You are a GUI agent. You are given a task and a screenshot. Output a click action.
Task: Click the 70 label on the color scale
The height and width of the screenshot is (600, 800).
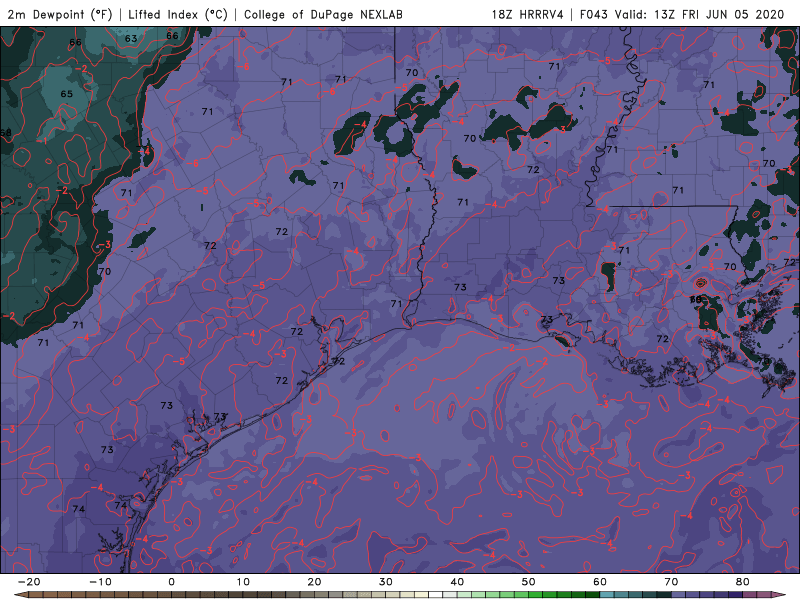click(671, 582)
